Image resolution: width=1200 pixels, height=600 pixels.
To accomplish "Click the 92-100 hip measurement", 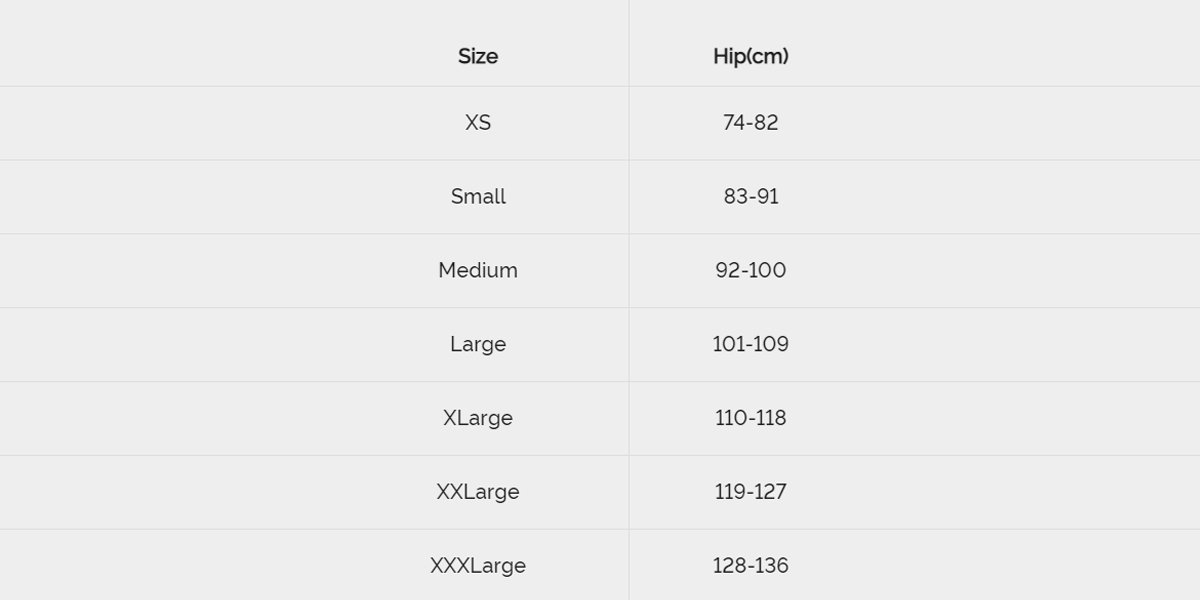I will click(750, 271).
